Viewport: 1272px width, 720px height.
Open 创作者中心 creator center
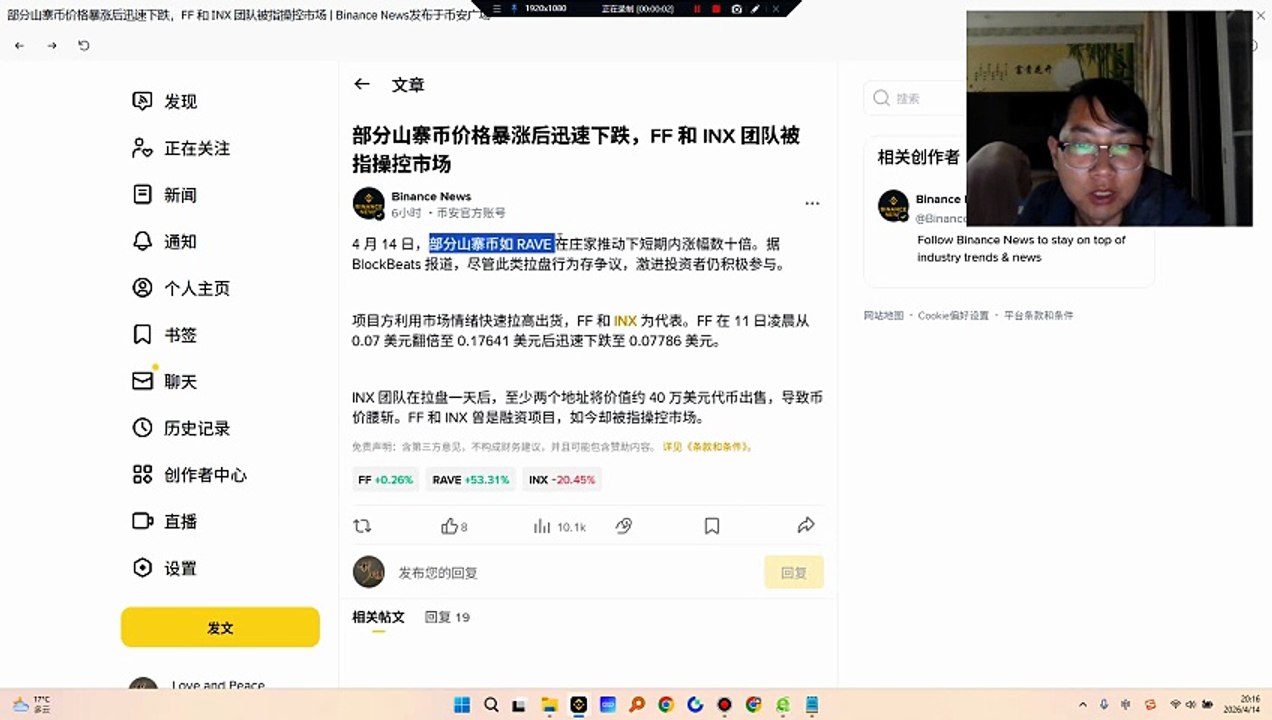pyautogui.click(x=189, y=475)
